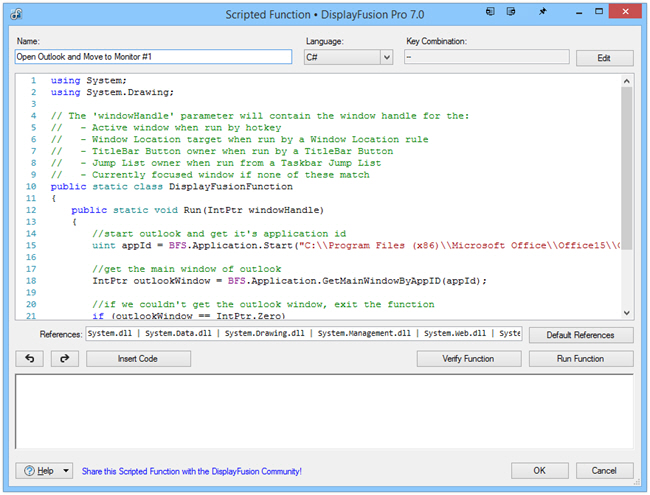Click the References text field
The image size is (650, 495).
pyautogui.click(x=304, y=334)
